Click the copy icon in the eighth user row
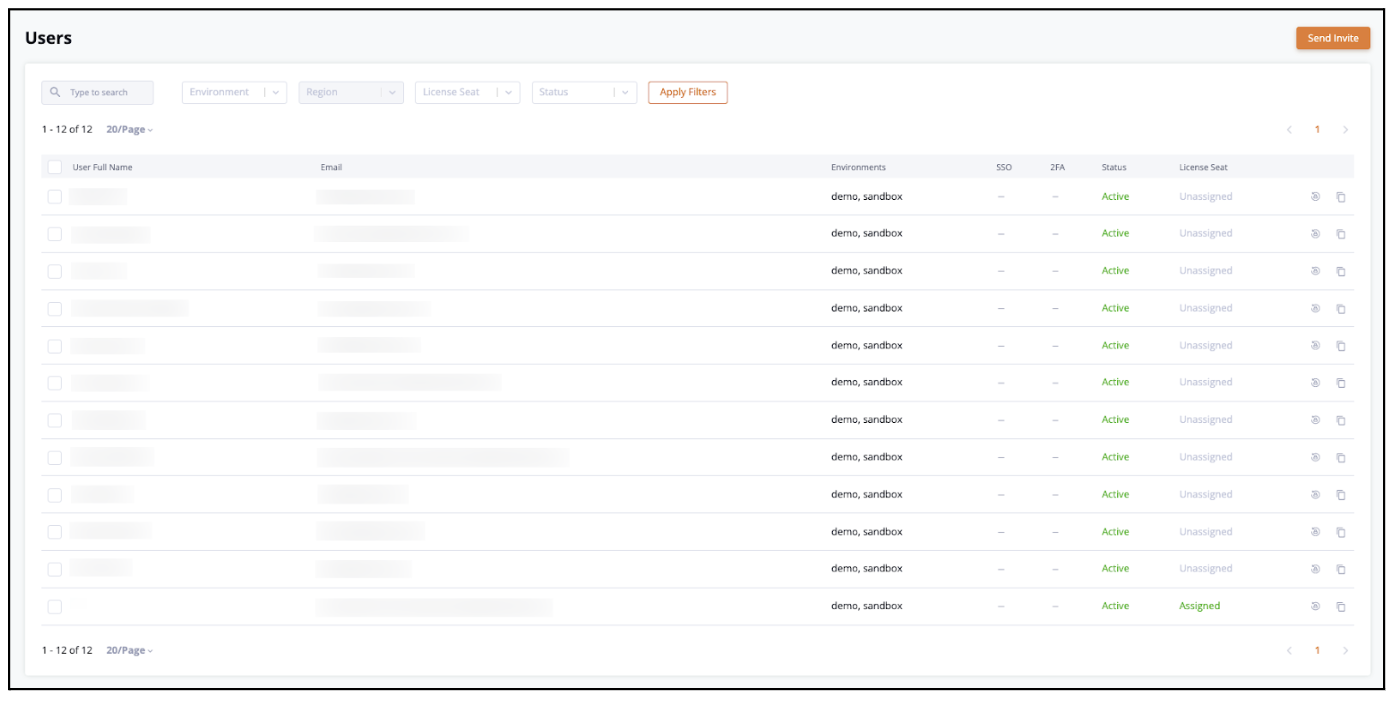Screen dimensions: 1398x702 pyautogui.click(x=1341, y=457)
